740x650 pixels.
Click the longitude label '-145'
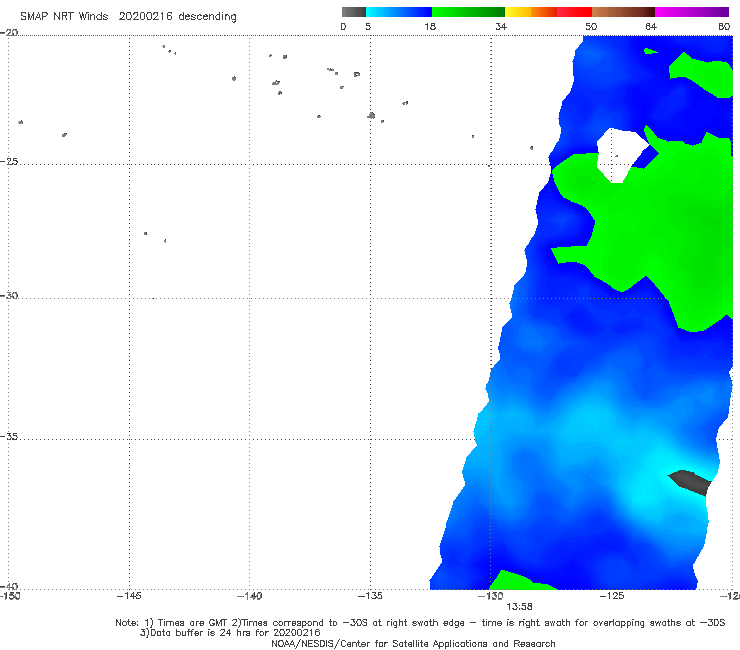(x=129, y=596)
